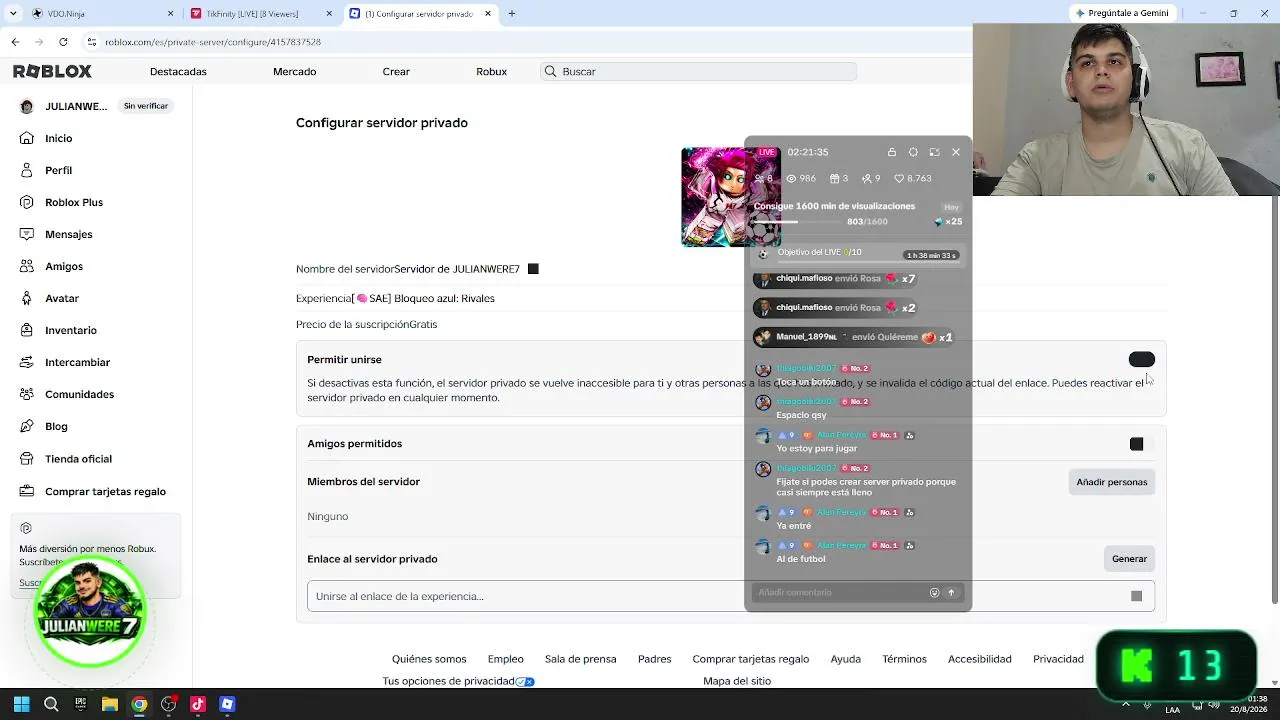Open the Ayuda footer link
Viewport: 1280px width, 720px height.
coord(846,659)
